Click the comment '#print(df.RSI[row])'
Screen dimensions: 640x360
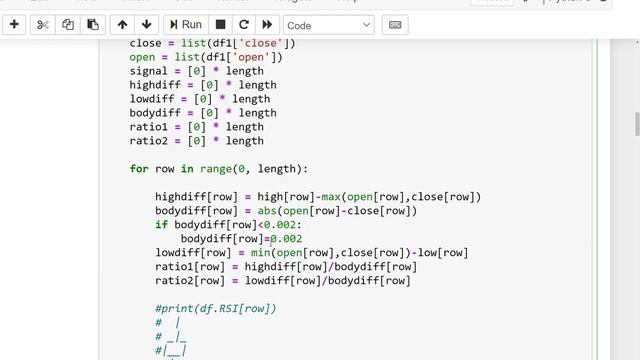(216, 308)
